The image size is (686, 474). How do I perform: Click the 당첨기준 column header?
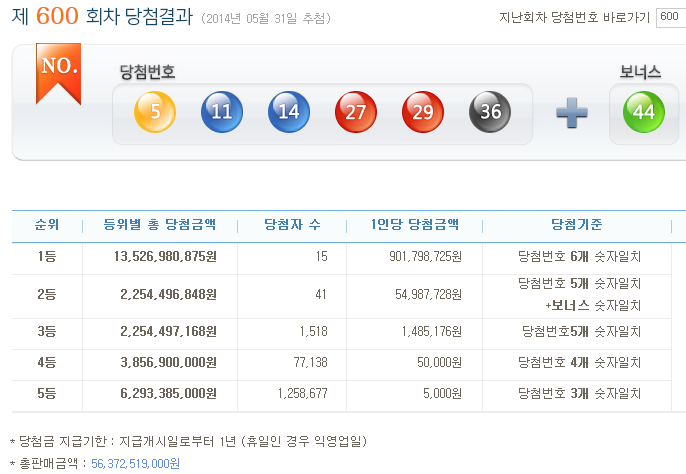577,225
